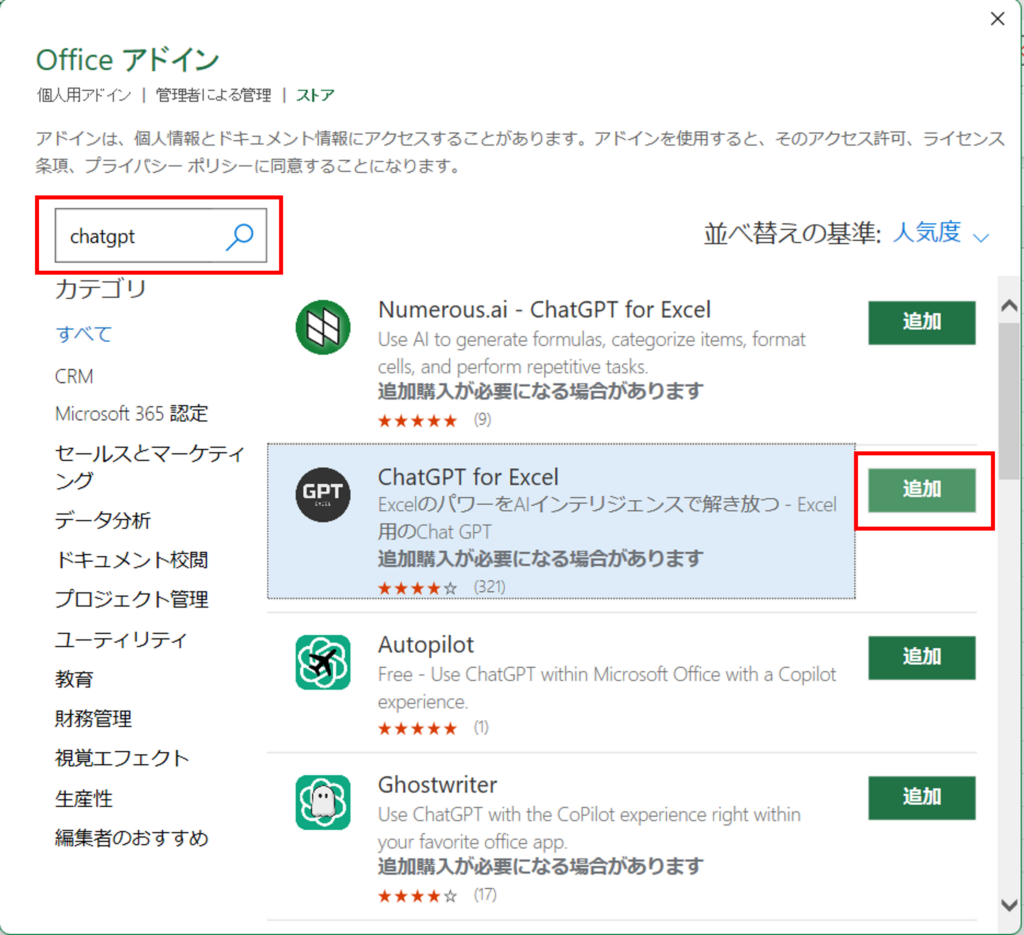The height and width of the screenshot is (935, 1024).
Task: Click the GPT logo for ChatGPT for Excel
Action: (323, 494)
